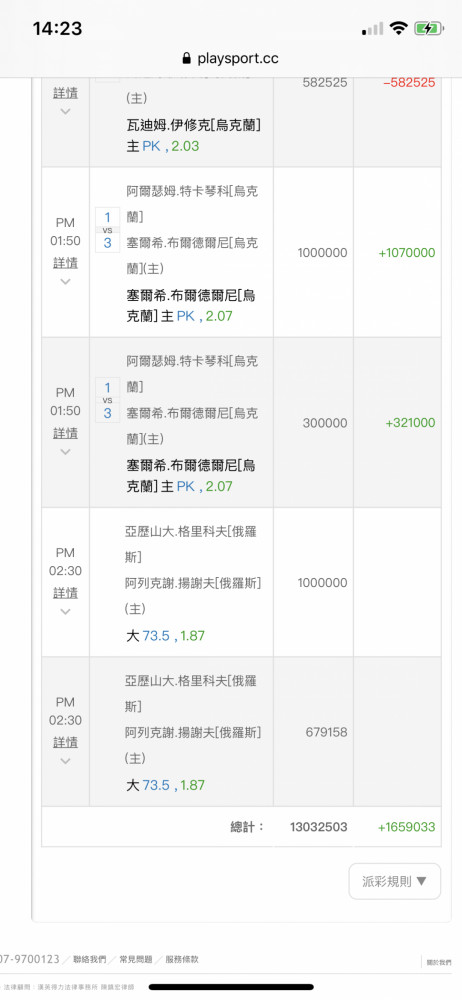The height and width of the screenshot is (1000, 462).
Task: Tap the Wi-Fi status icon
Action: coord(399,28)
